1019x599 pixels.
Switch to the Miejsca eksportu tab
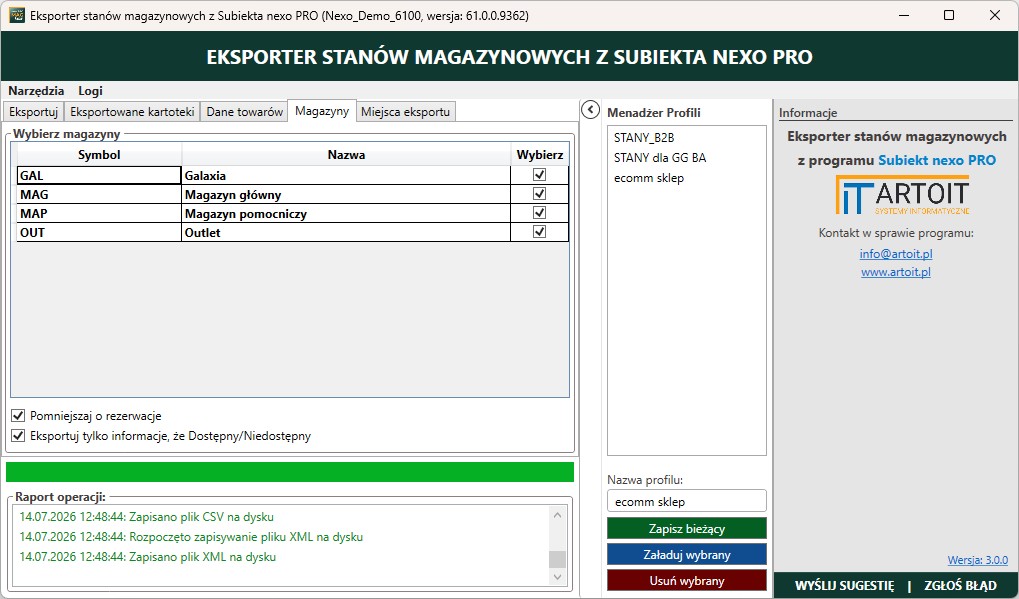coord(406,112)
